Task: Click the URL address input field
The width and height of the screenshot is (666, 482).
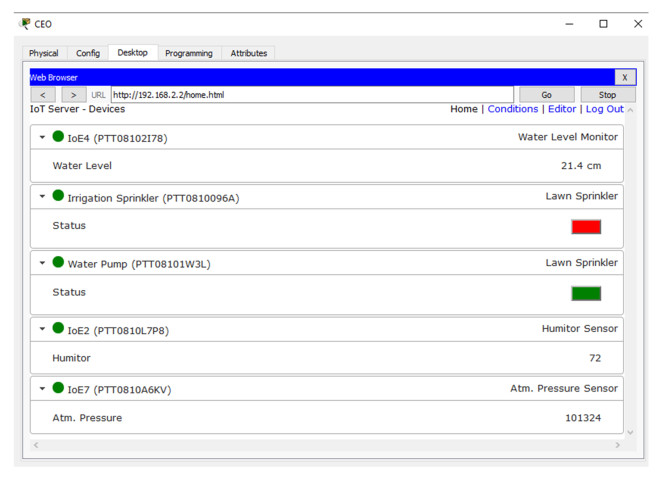Action: [310, 94]
